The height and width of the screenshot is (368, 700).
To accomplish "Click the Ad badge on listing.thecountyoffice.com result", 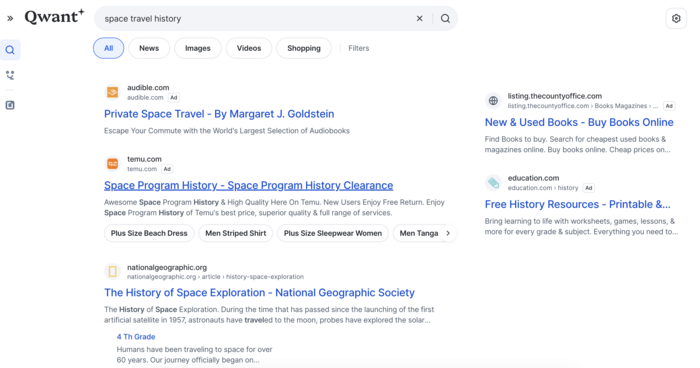I will (x=669, y=106).
